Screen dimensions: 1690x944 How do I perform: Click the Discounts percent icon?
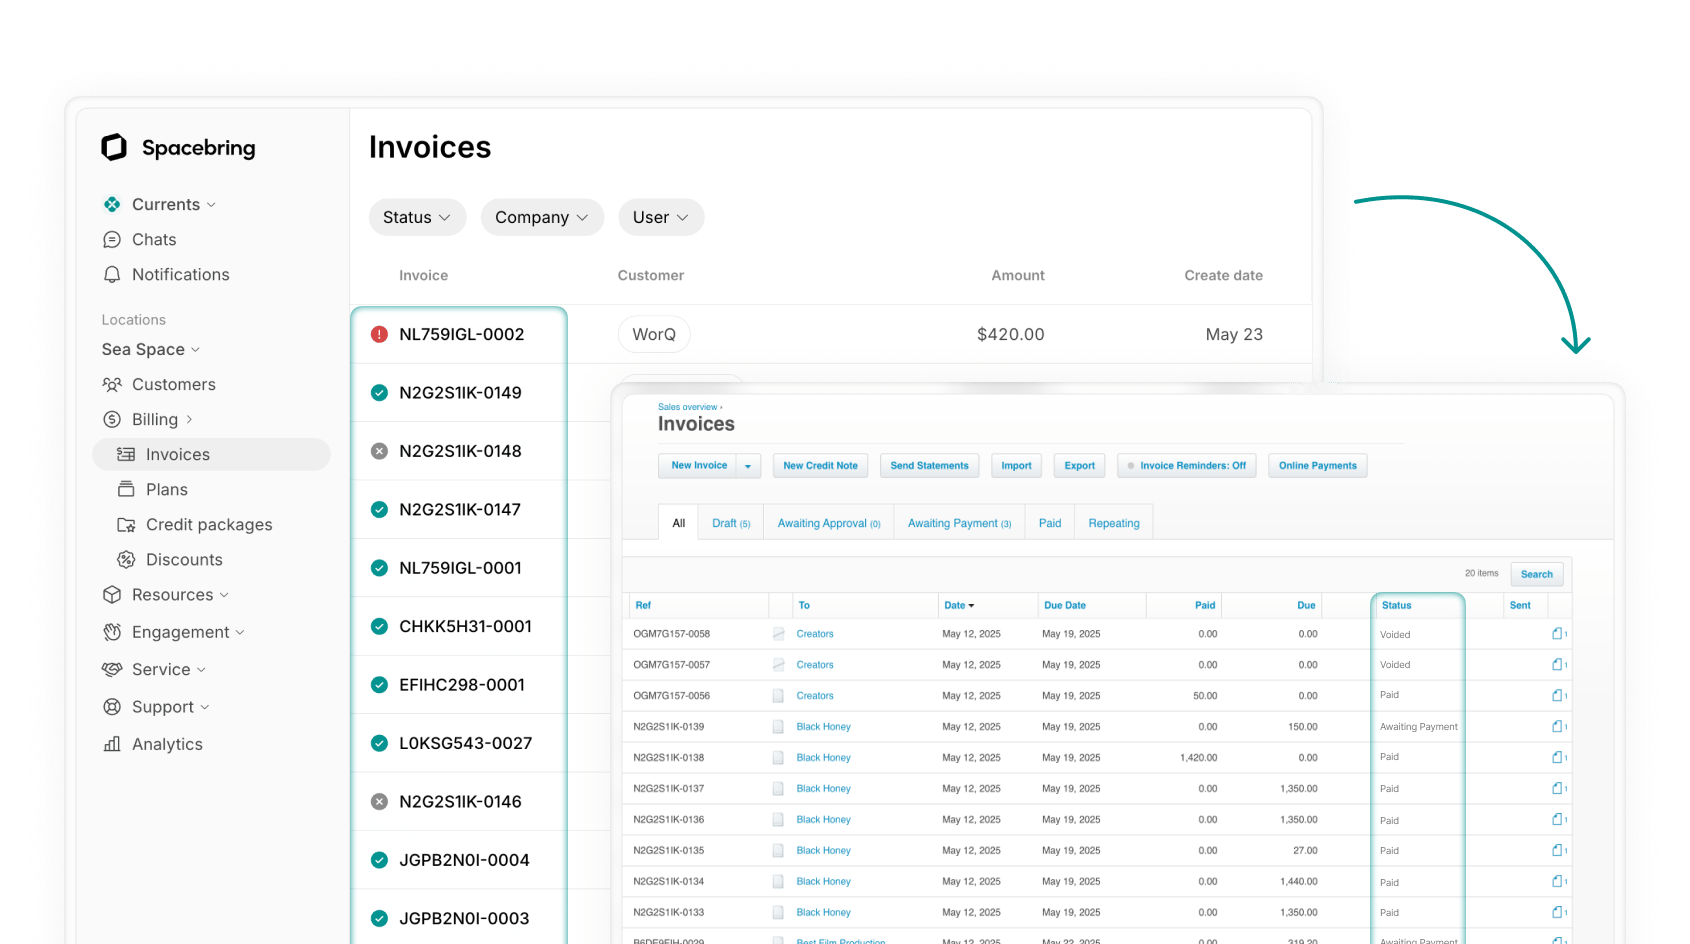126,559
